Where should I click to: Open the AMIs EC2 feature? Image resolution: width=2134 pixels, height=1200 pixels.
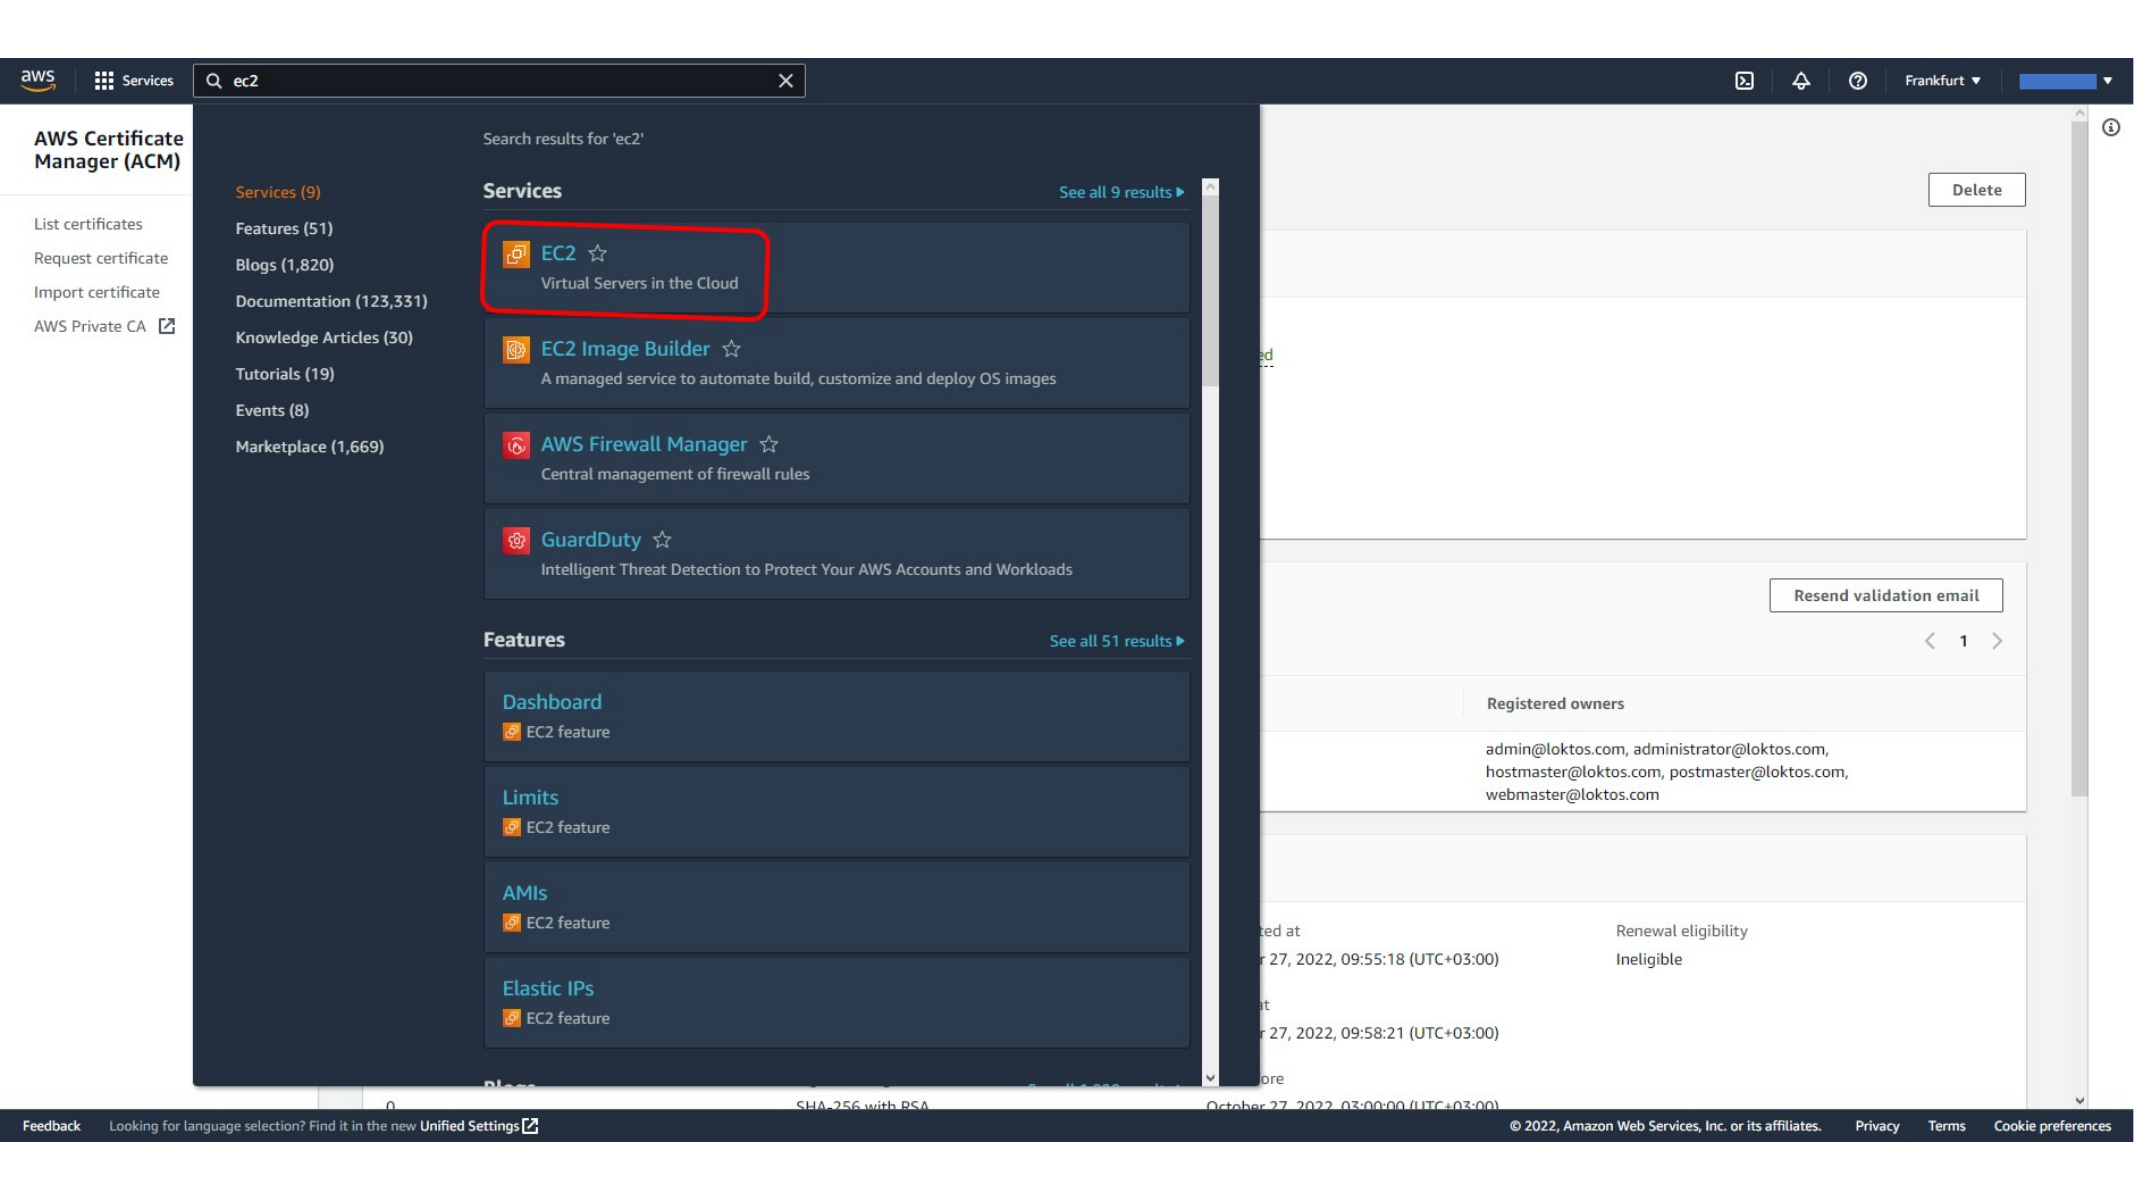tap(524, 892)
